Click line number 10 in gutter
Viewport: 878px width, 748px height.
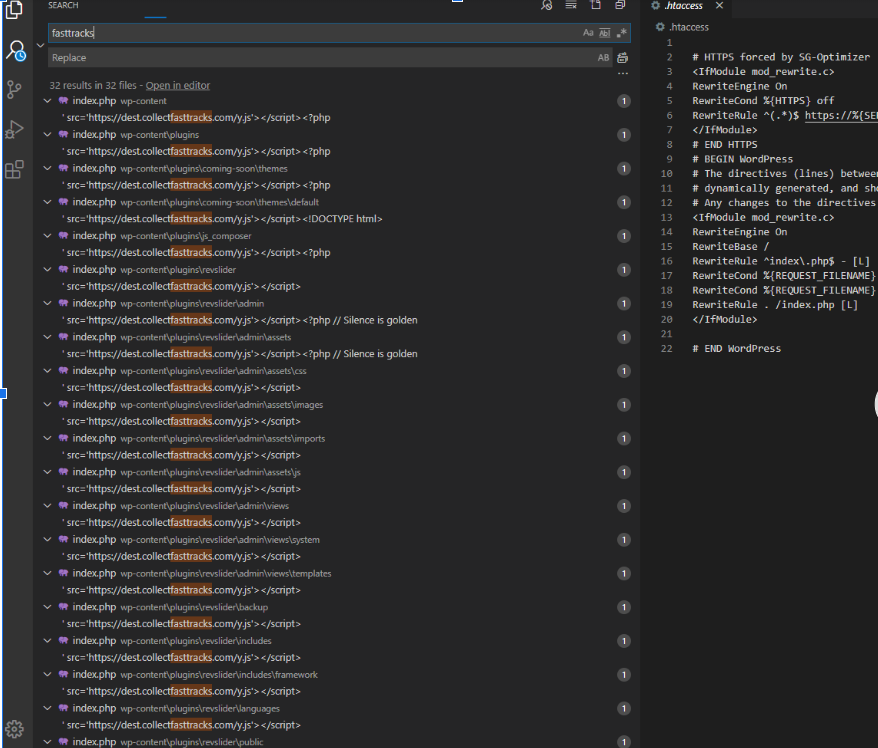pos(666,174)
